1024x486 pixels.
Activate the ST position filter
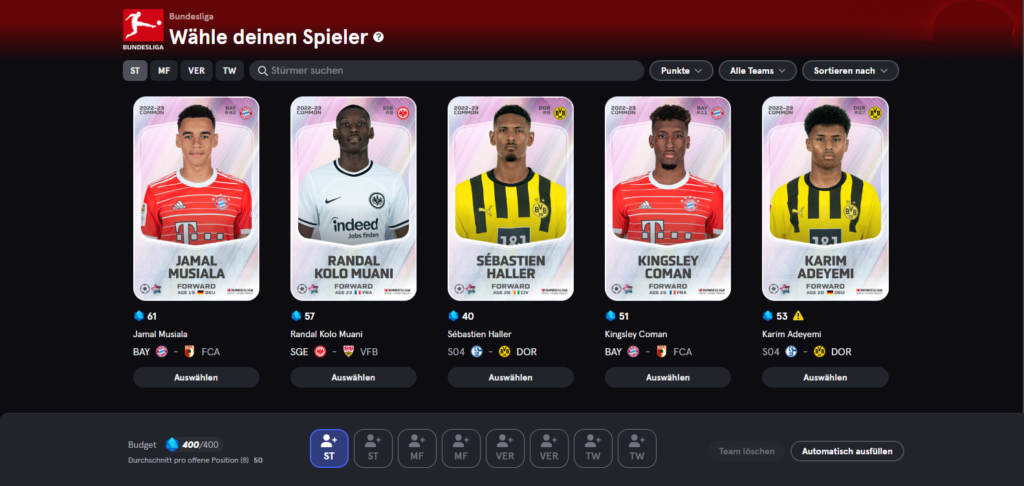pos(135,71)
